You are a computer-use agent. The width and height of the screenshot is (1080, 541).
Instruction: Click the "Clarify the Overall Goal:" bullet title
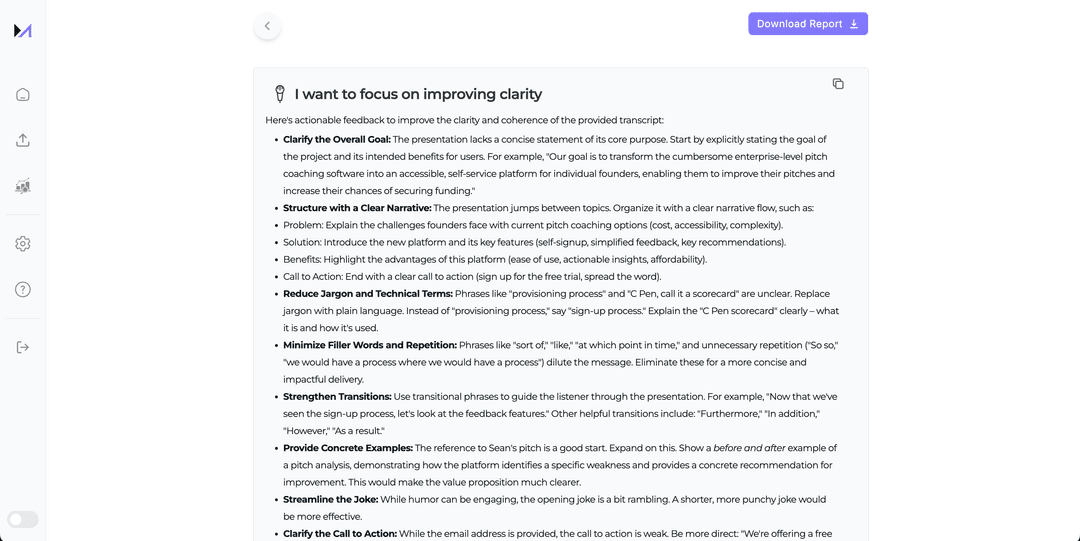pos(337,140)
